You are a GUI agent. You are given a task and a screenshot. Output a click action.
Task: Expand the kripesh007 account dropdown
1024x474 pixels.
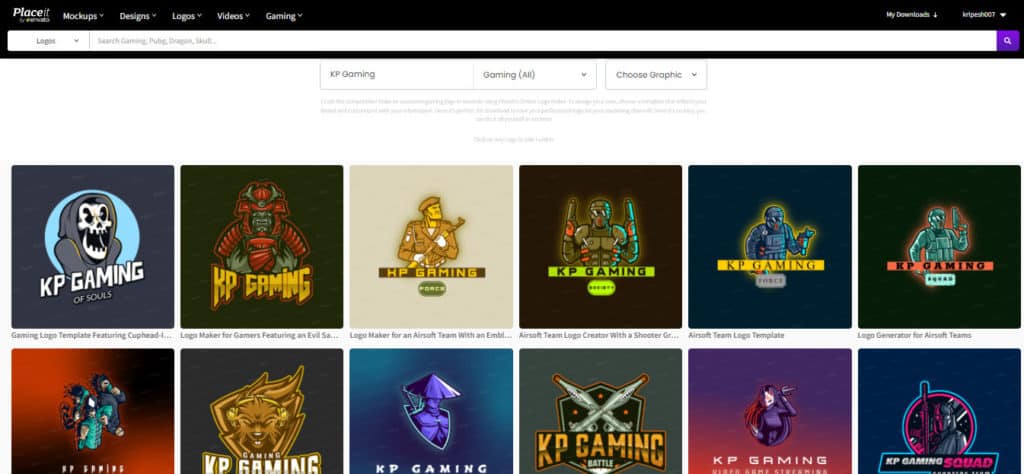[x=984, y=14]
